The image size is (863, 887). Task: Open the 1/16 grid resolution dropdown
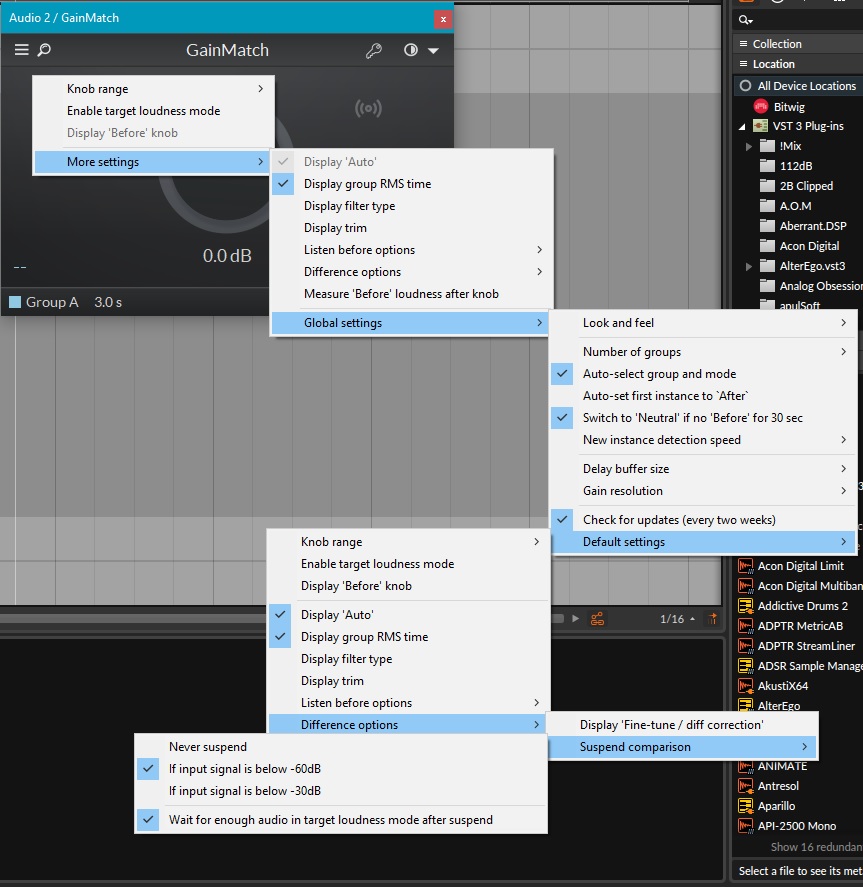[677, 619]
